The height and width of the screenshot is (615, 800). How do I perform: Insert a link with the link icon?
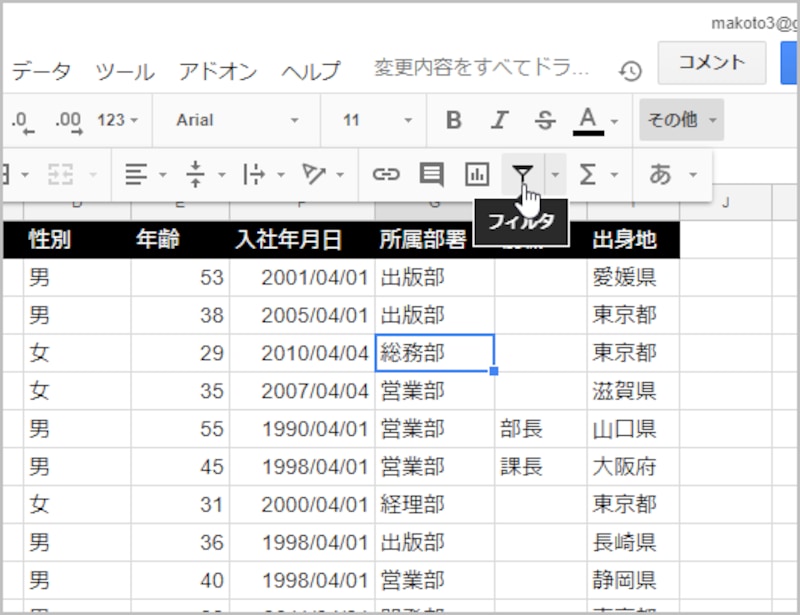(x=387, y=173)
